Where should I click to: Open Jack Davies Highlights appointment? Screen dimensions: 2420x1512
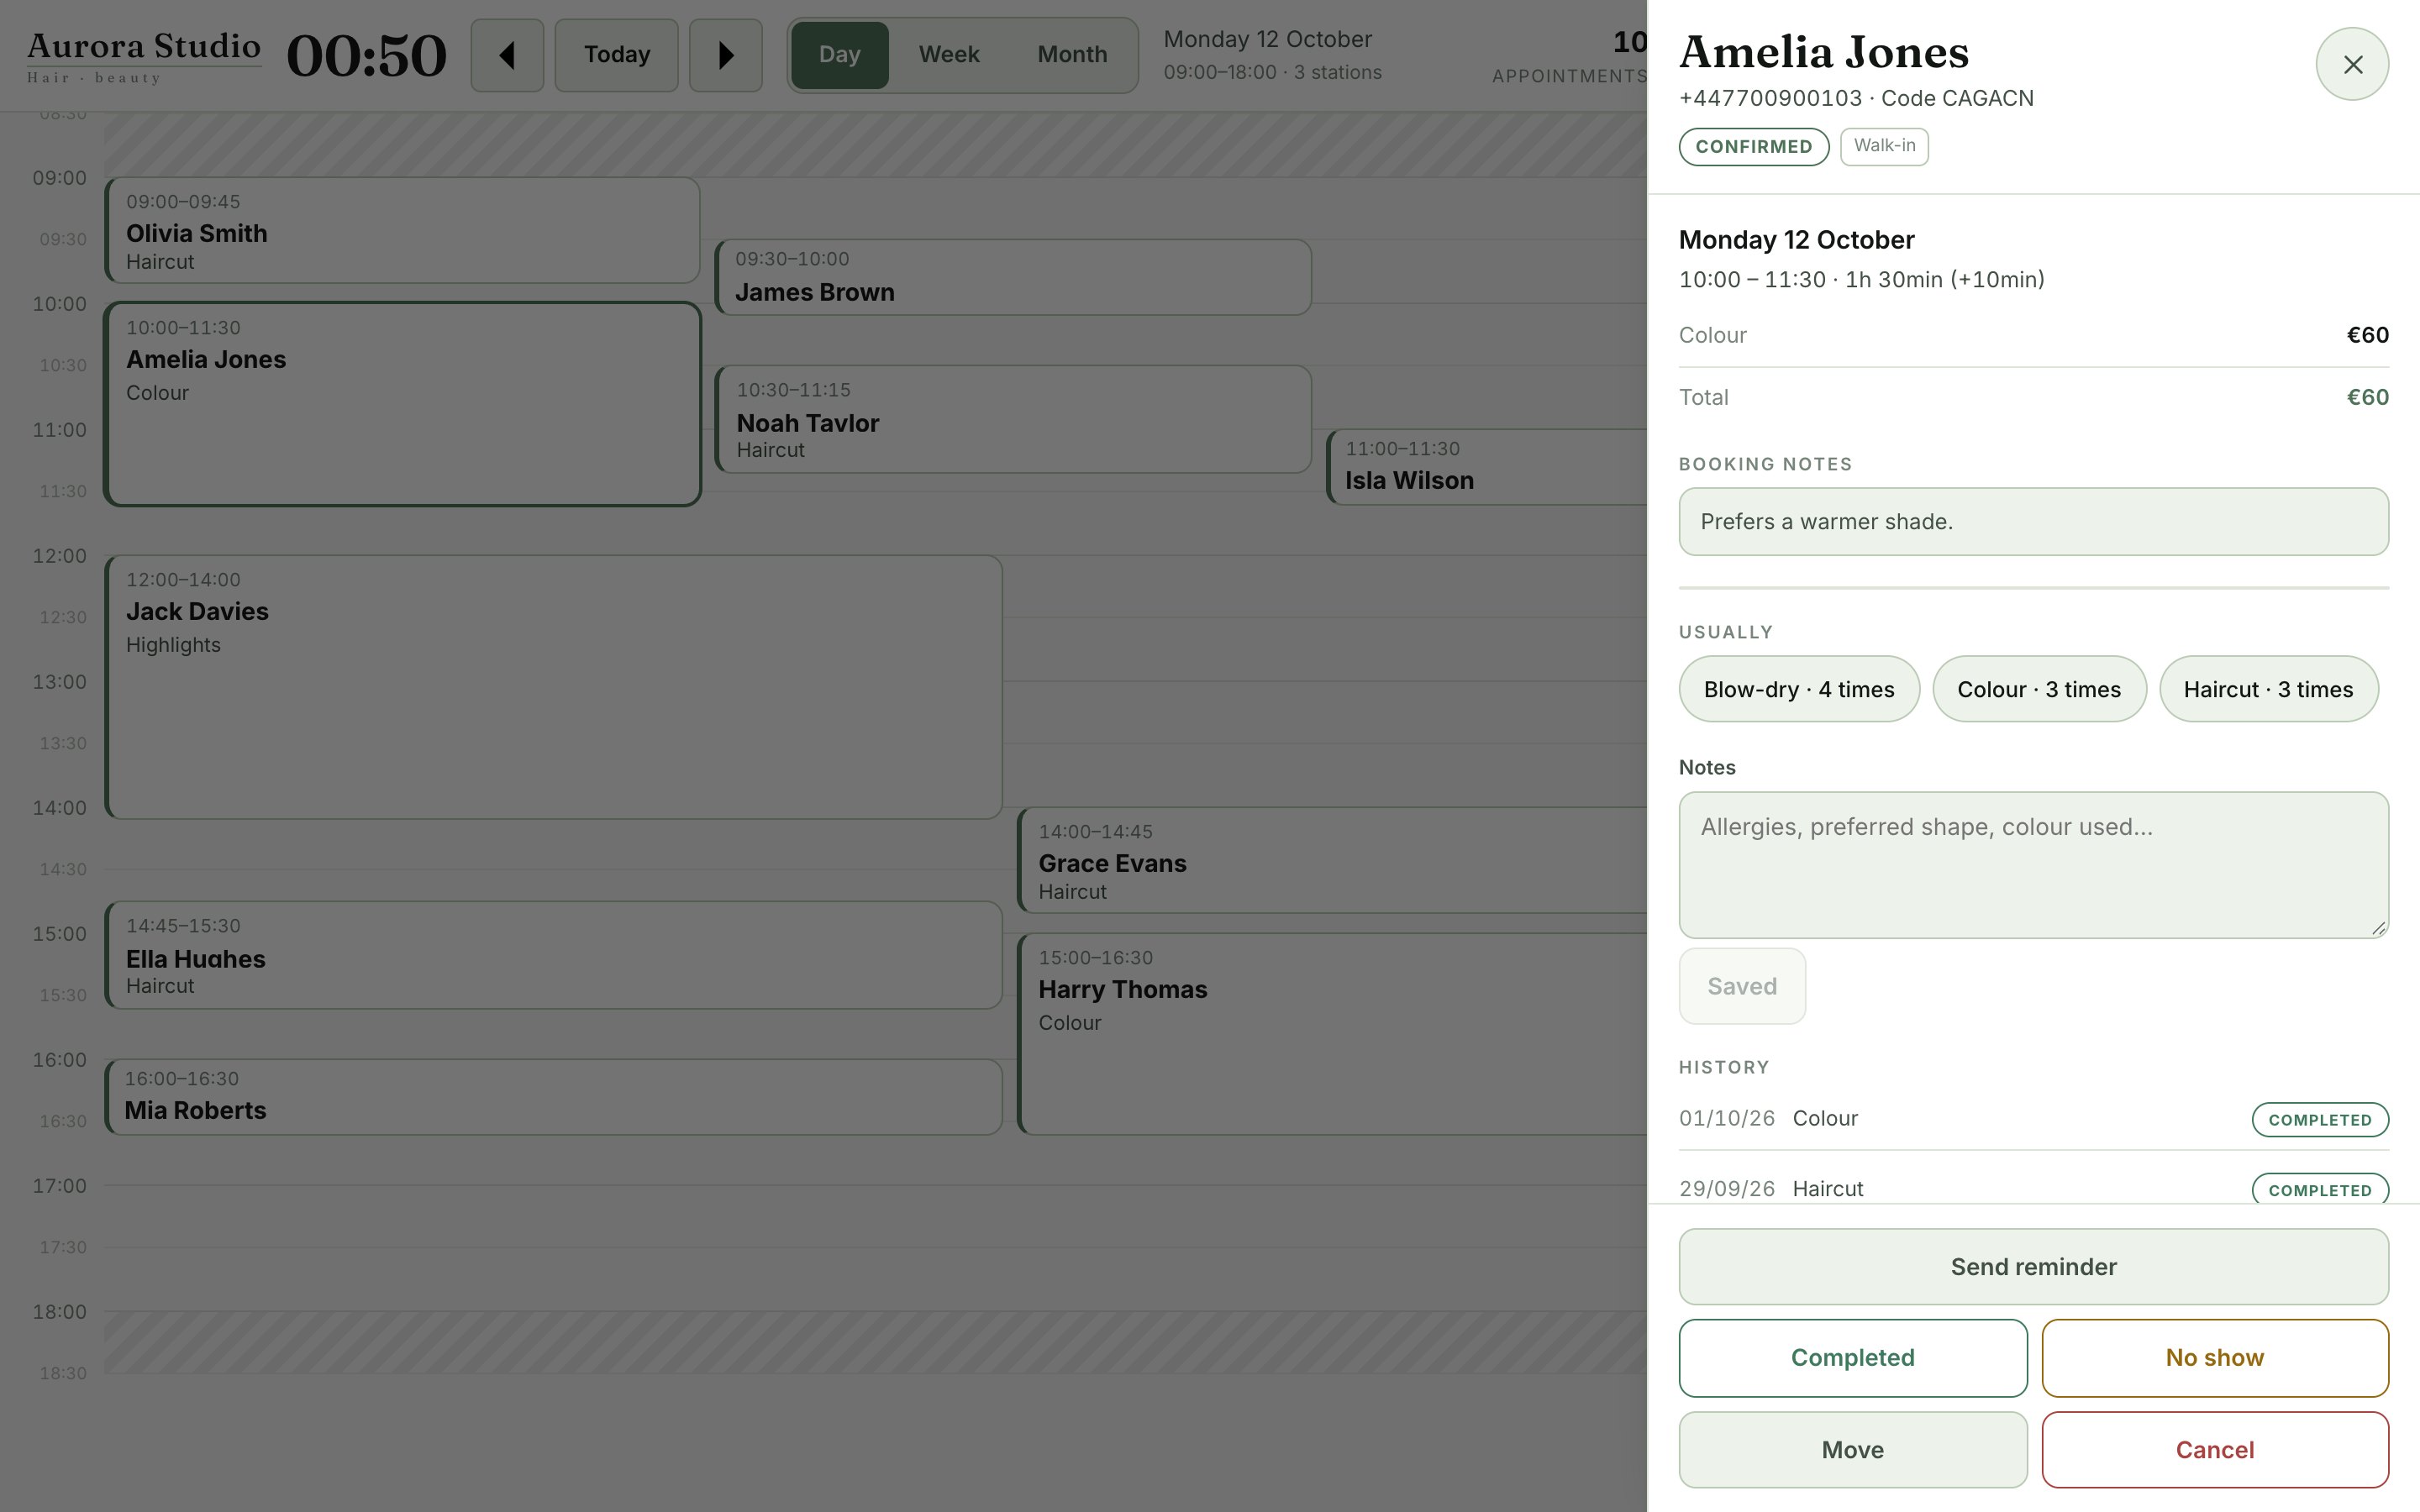pyautogui.click(x=553, y=687)
